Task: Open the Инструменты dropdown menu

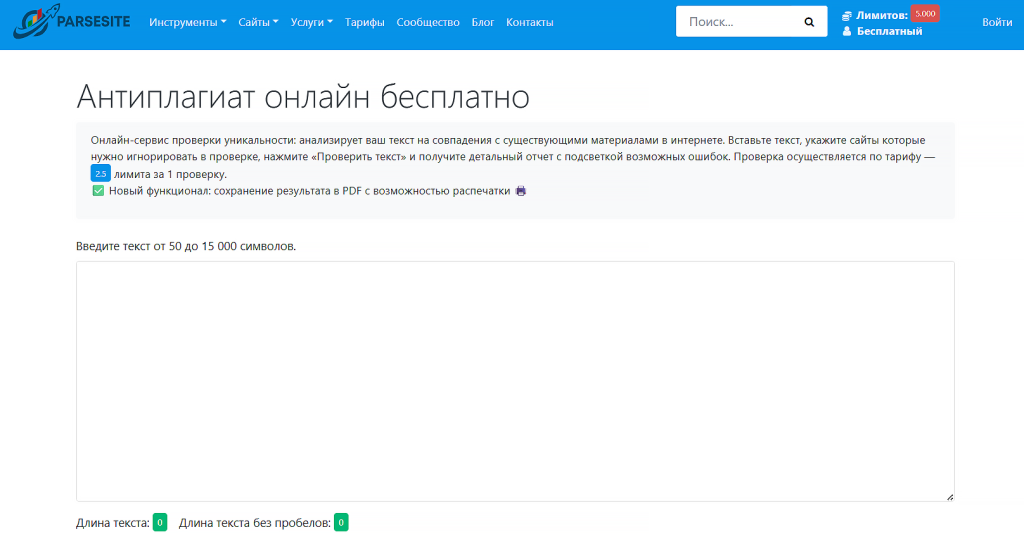Action: pos(187,22)
